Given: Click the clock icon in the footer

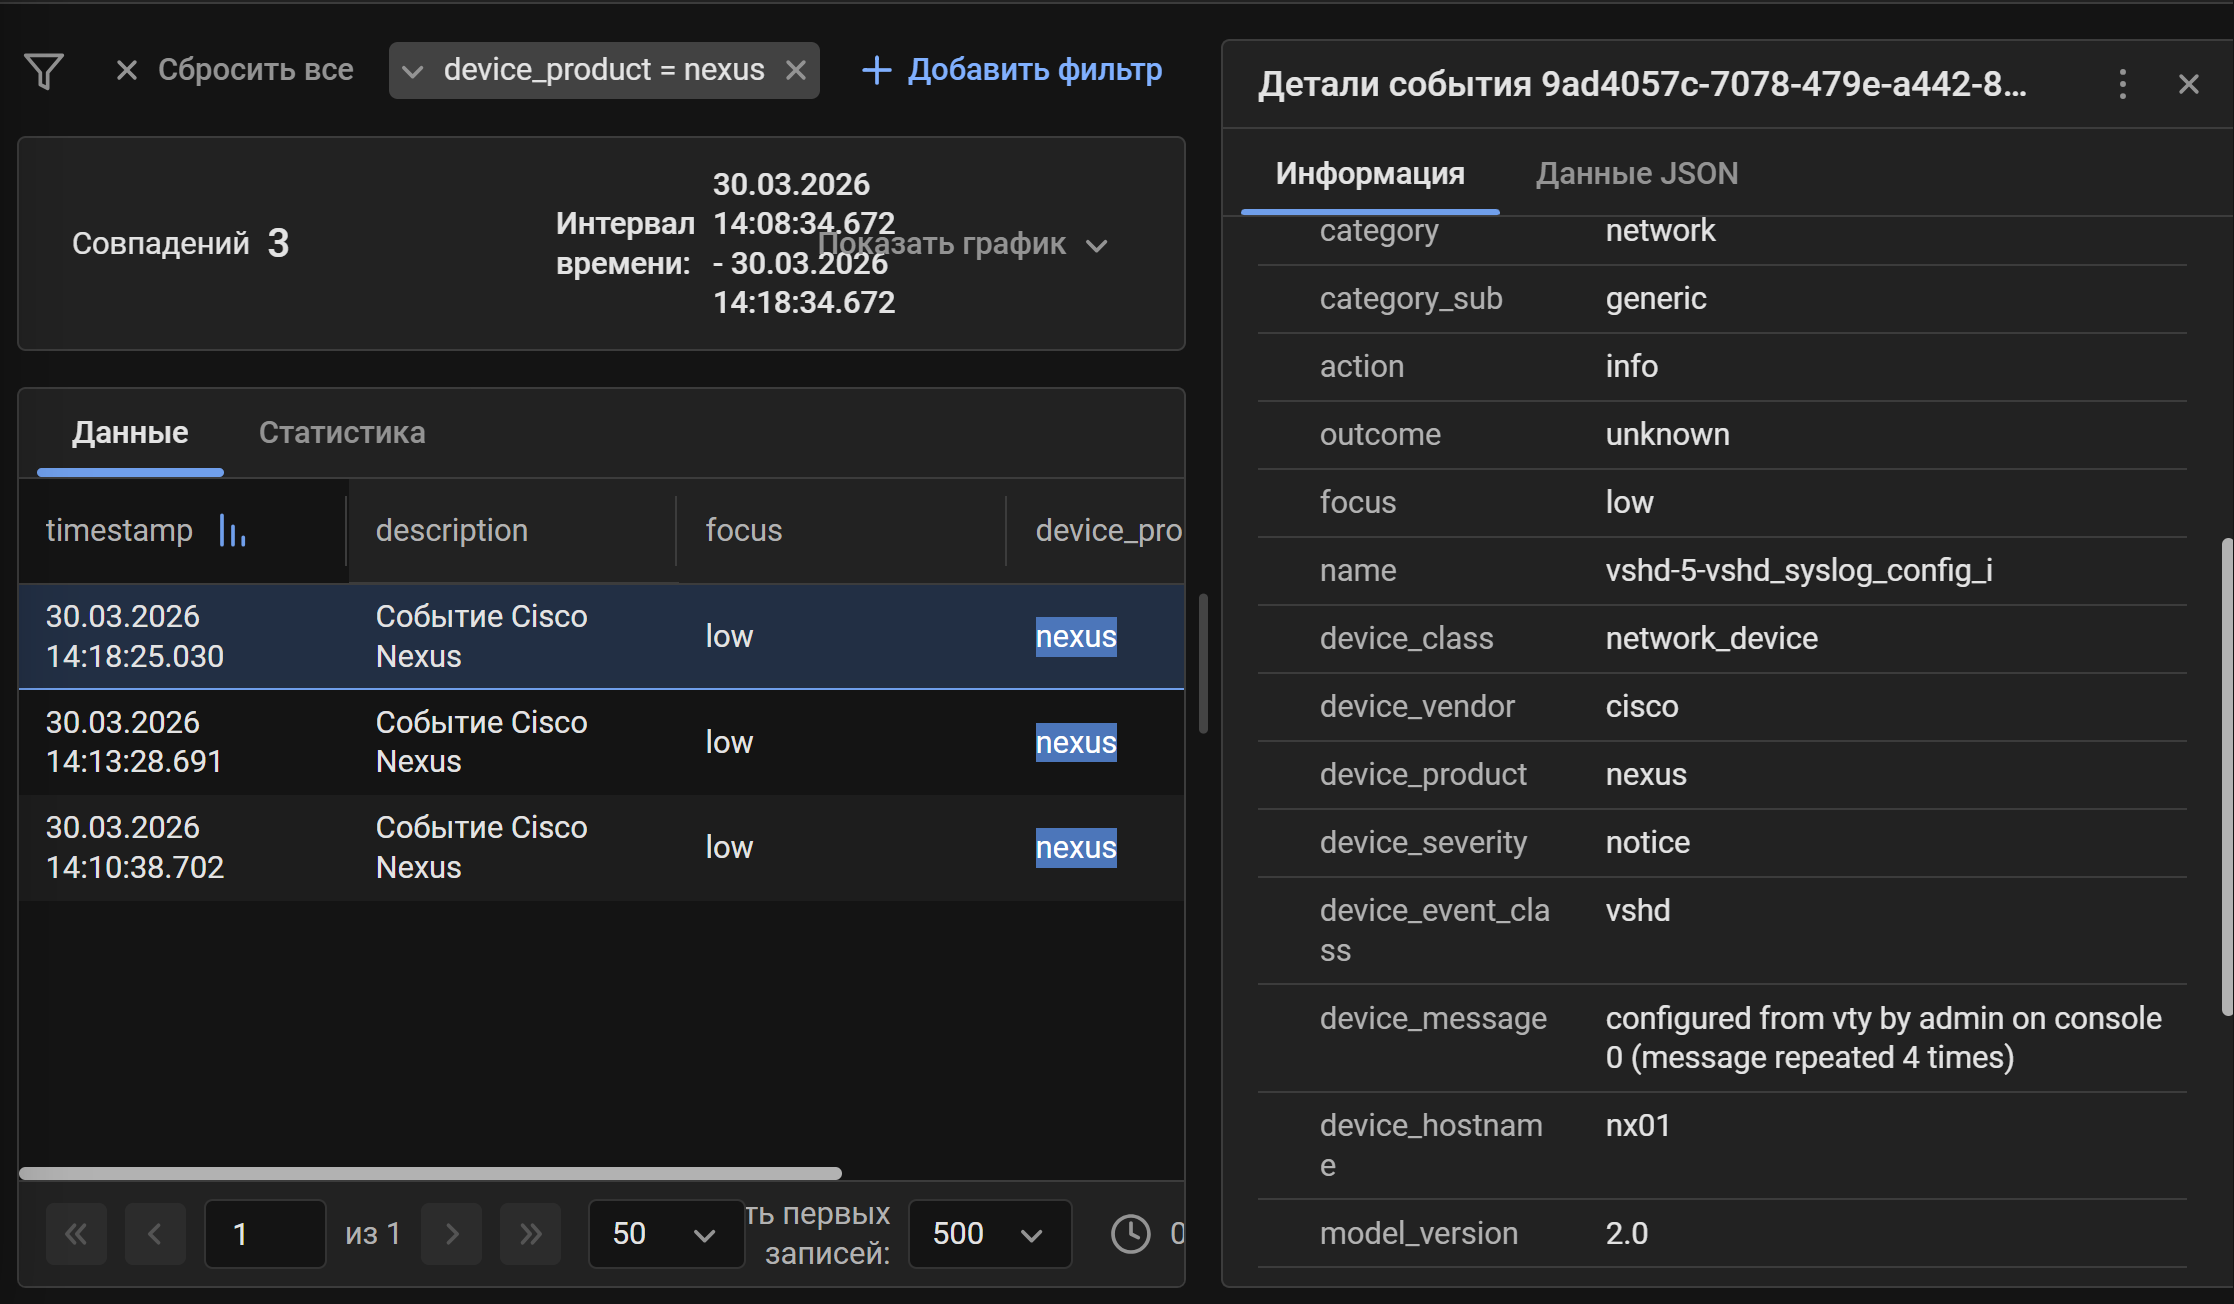Looking at the screenshot, I should [1131, 1234].
